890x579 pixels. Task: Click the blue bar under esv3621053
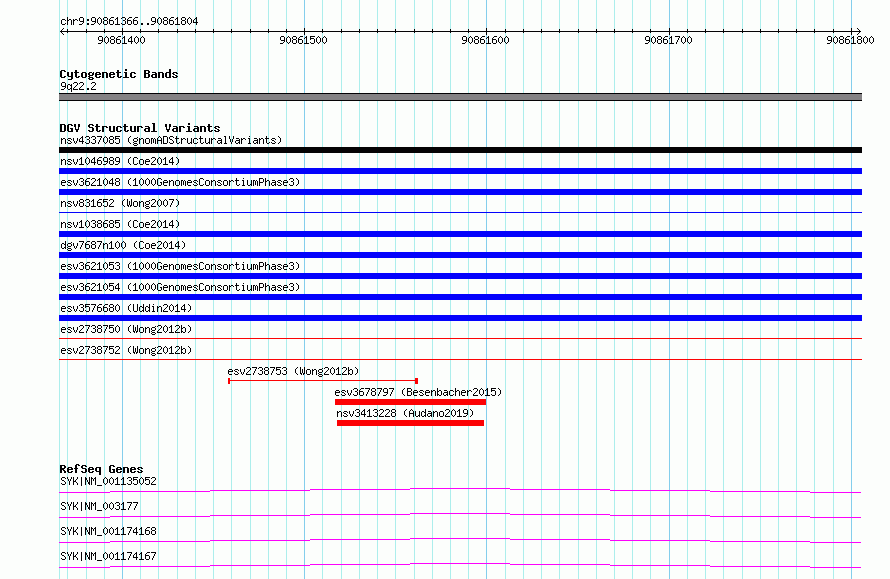pos(460,276)
